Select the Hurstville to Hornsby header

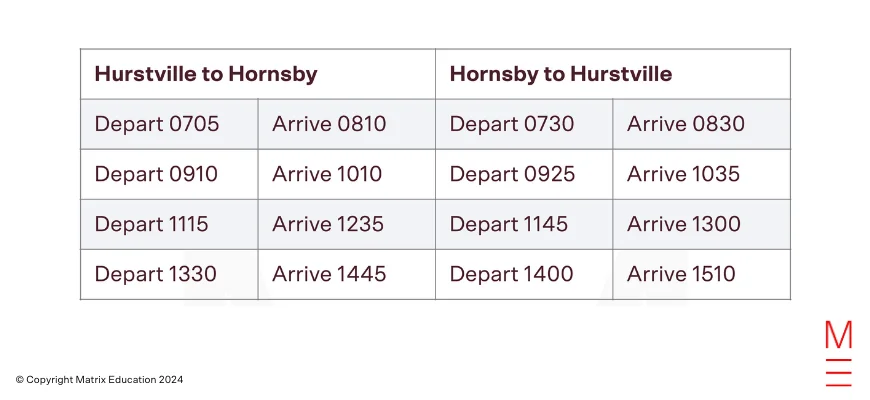258,74
